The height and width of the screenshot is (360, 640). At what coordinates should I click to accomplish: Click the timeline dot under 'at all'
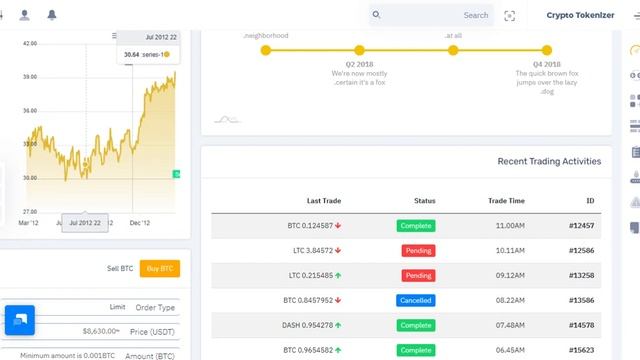coord(453,50)
